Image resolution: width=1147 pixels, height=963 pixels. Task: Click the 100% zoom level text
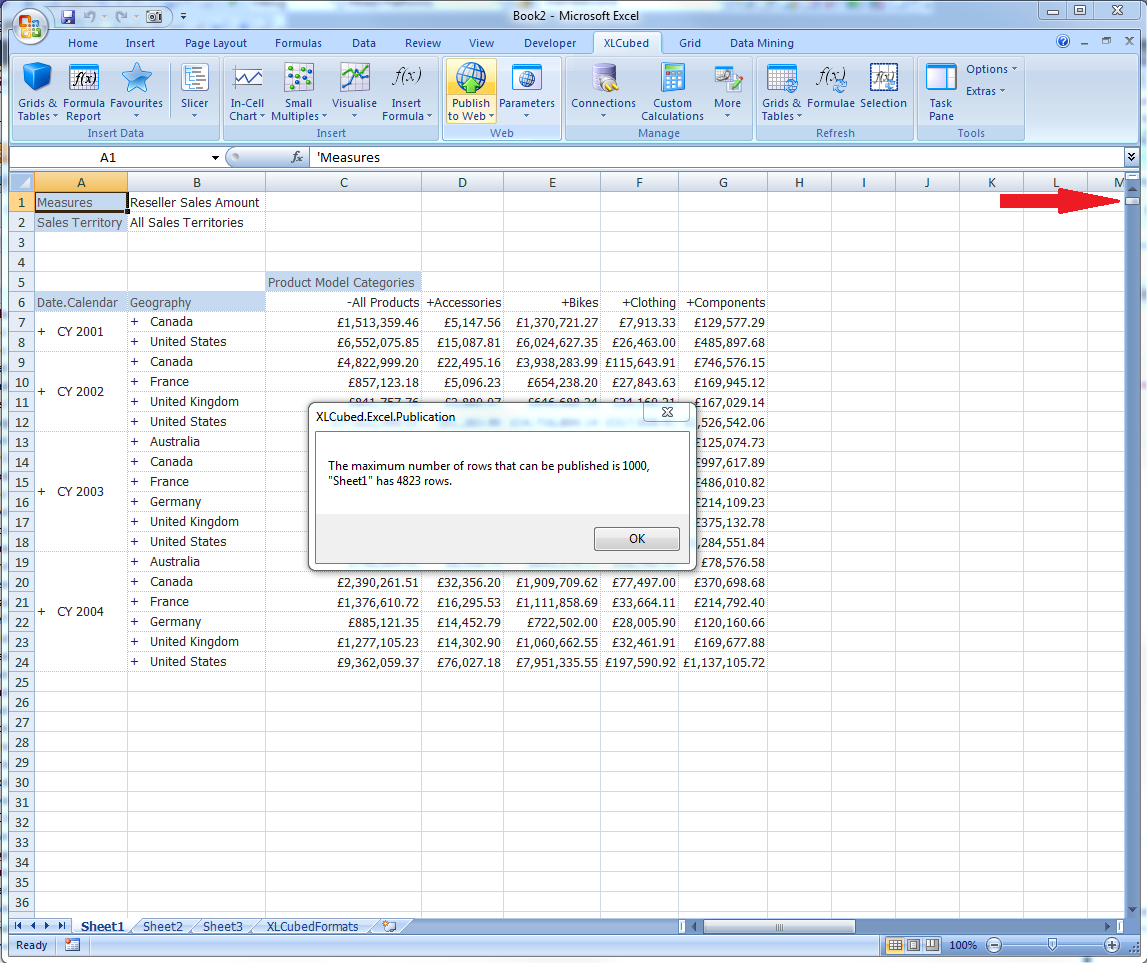[x=963, y=945]
